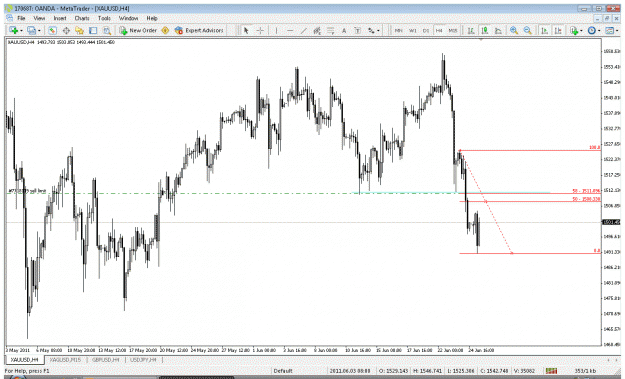
Task: Launch MetaEditor via yellow diamond icon
Action: tap(165, 30)
